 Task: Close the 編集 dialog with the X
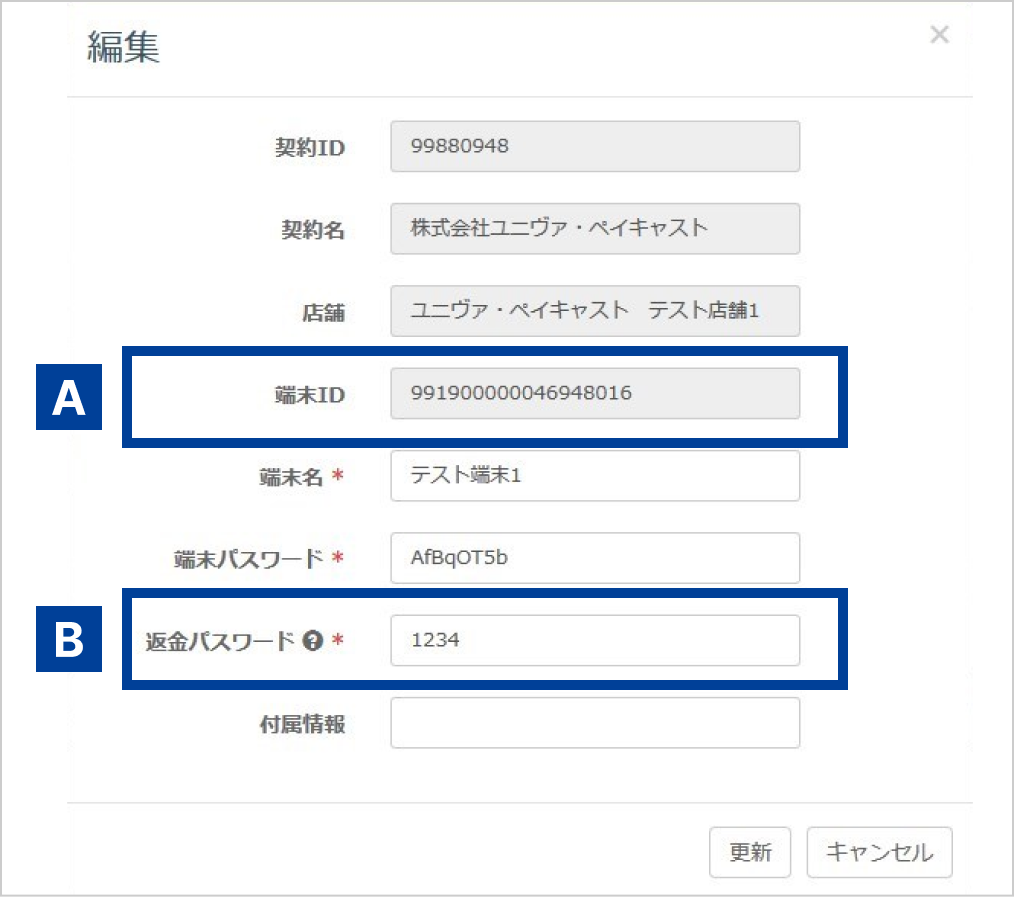pos(939,35)
